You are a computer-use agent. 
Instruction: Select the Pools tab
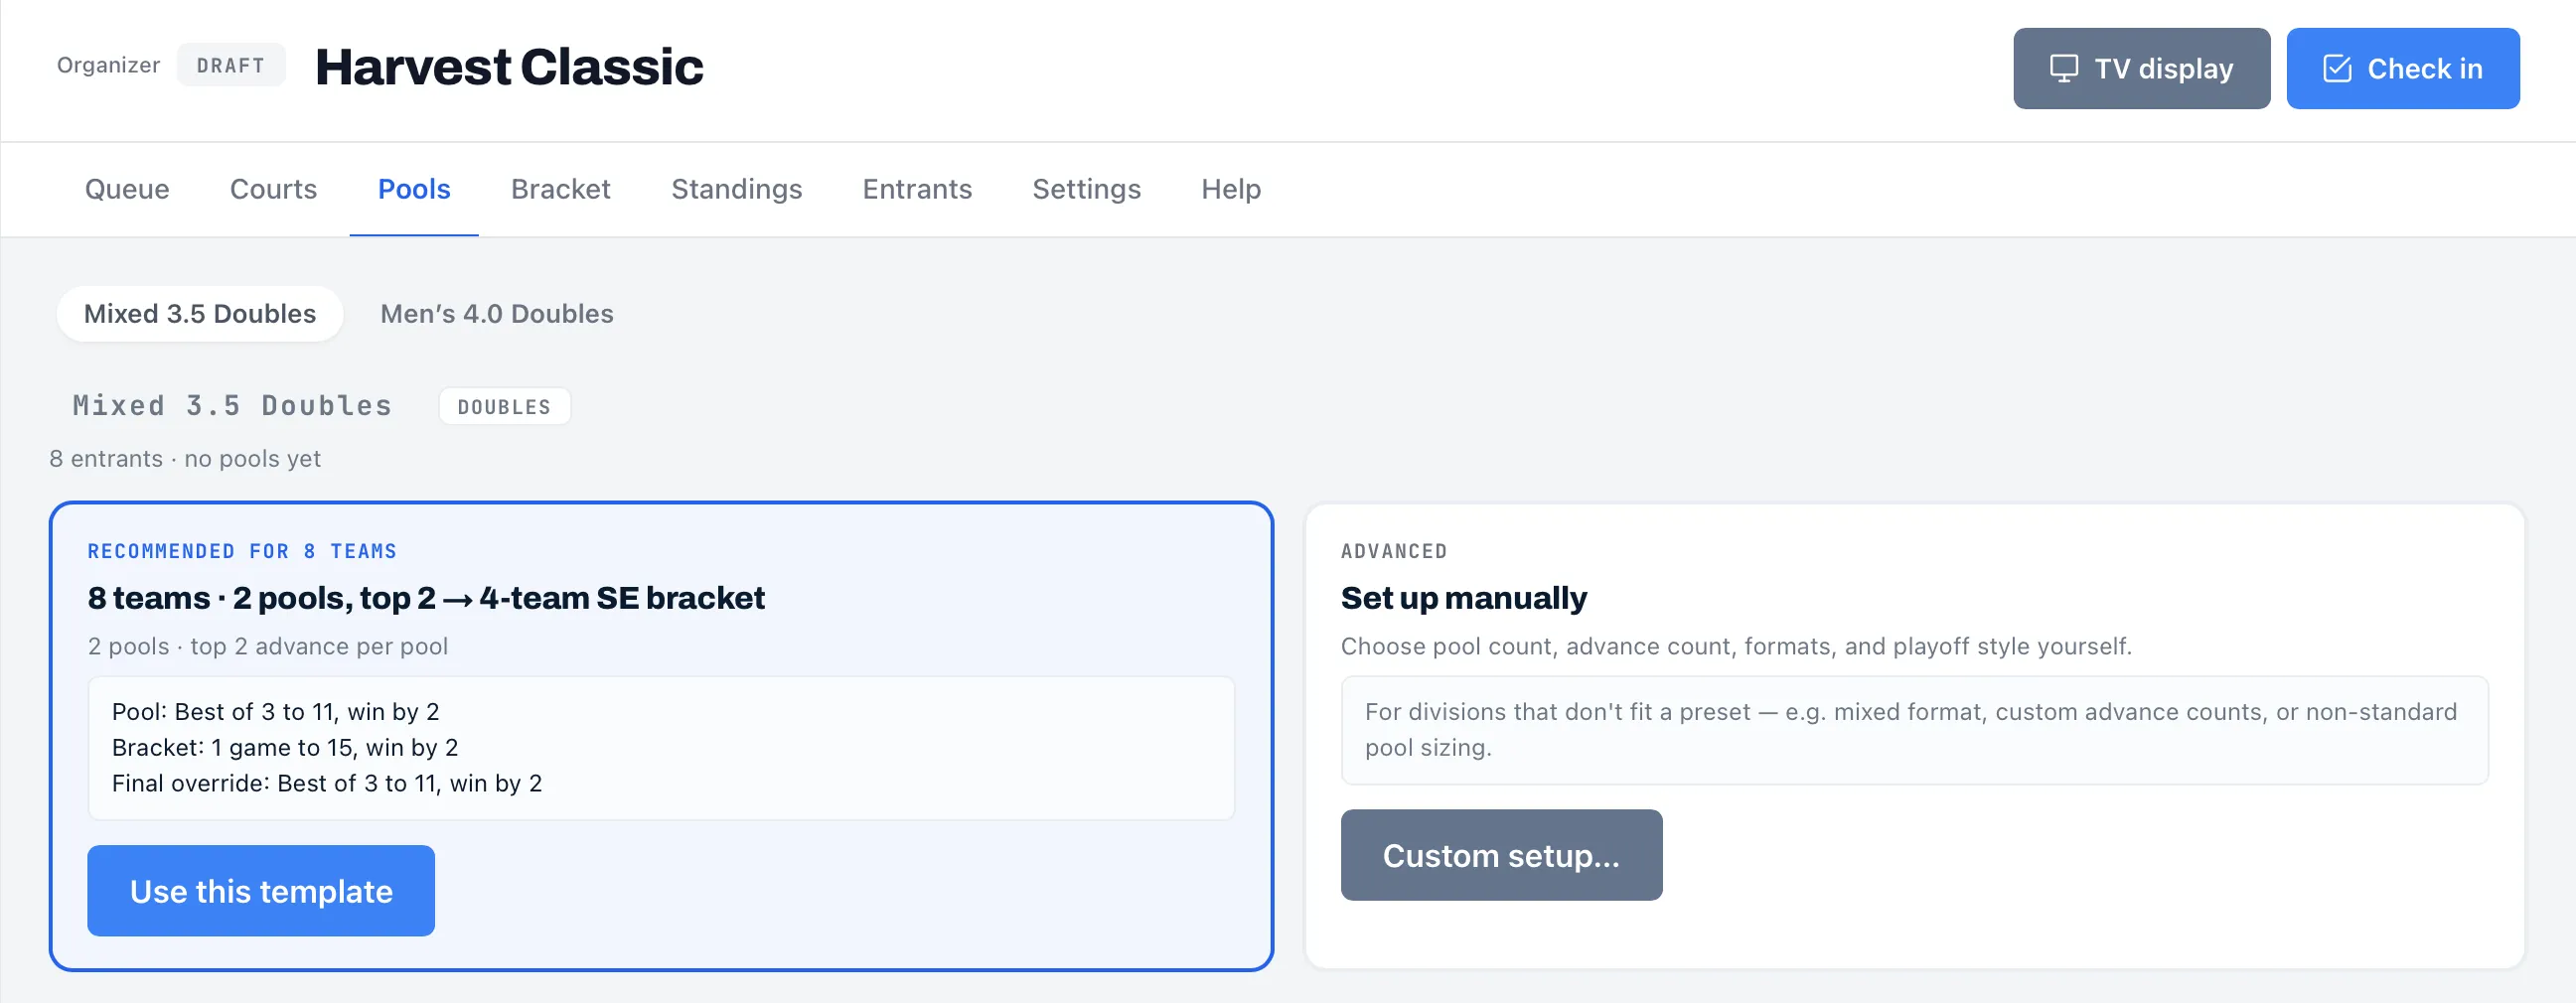click(414, 189)
